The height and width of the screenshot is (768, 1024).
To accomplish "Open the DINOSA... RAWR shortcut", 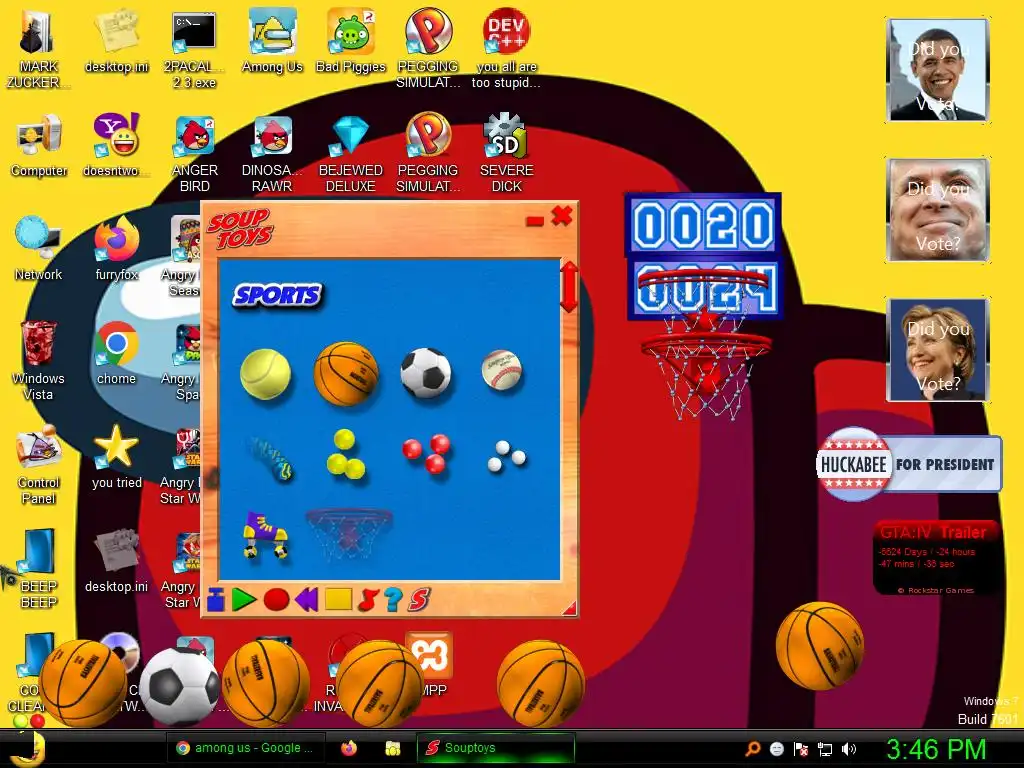I will pos(272,153).
